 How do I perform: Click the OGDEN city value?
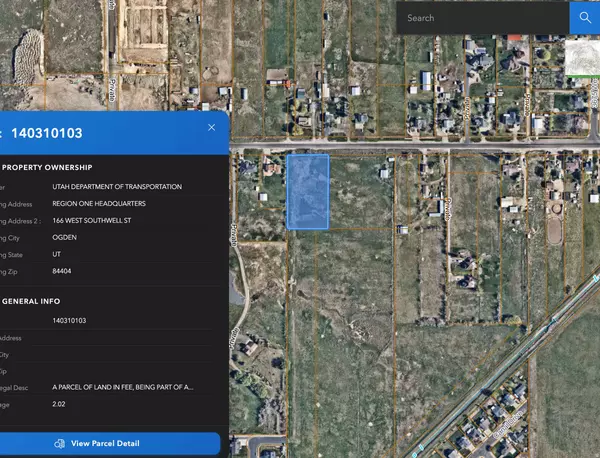click(66, 238)
